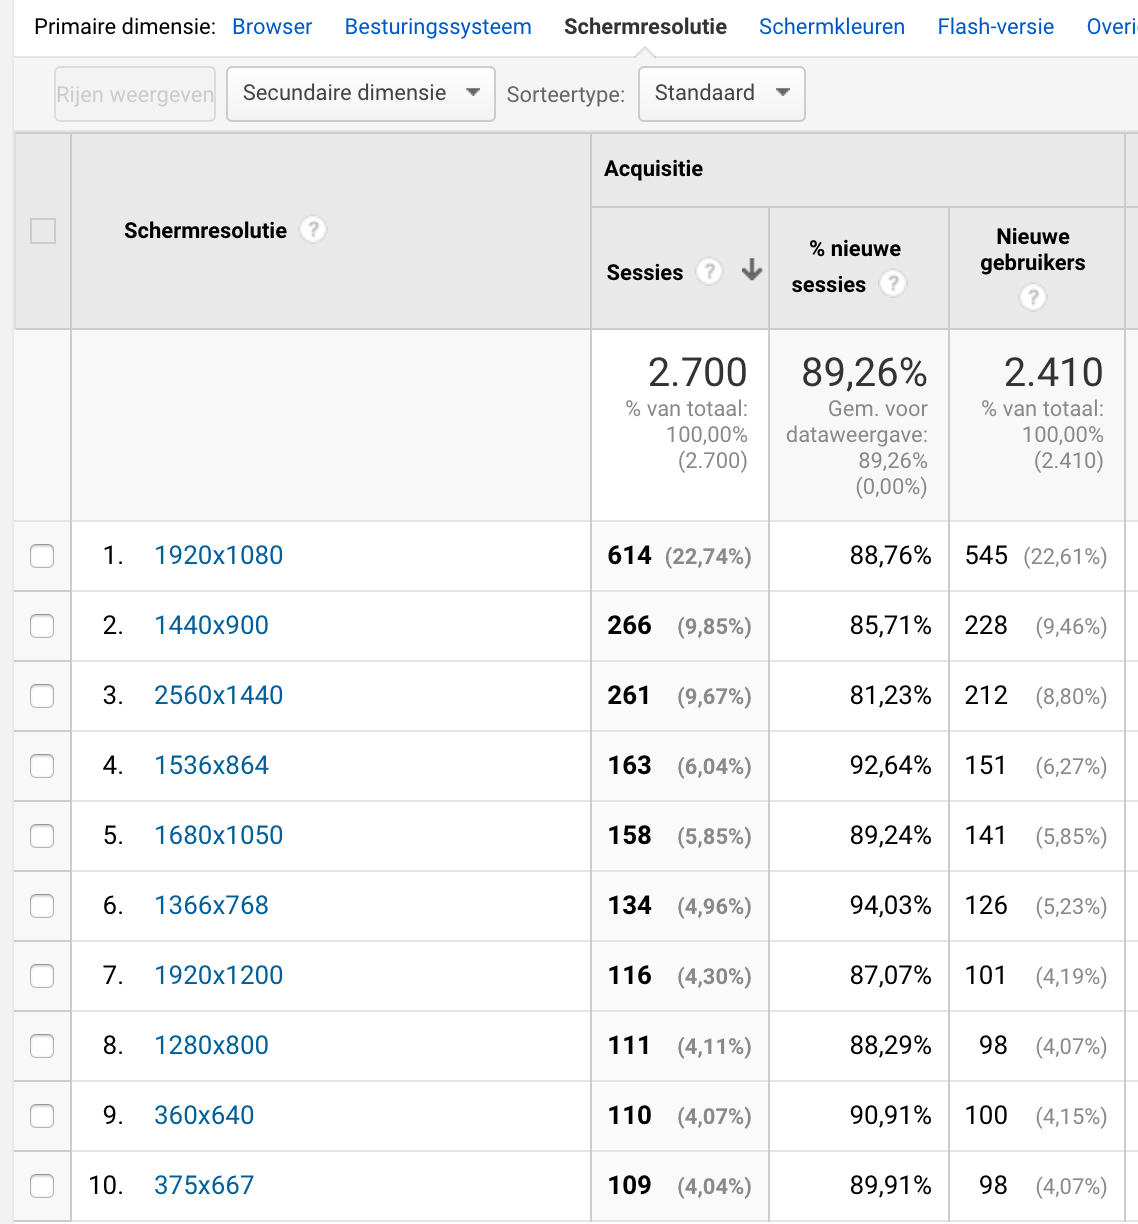Screen dimensions: 1138x1224
Task: Switch to Besturingssysteem dimension
Action: tap(438, 27)
